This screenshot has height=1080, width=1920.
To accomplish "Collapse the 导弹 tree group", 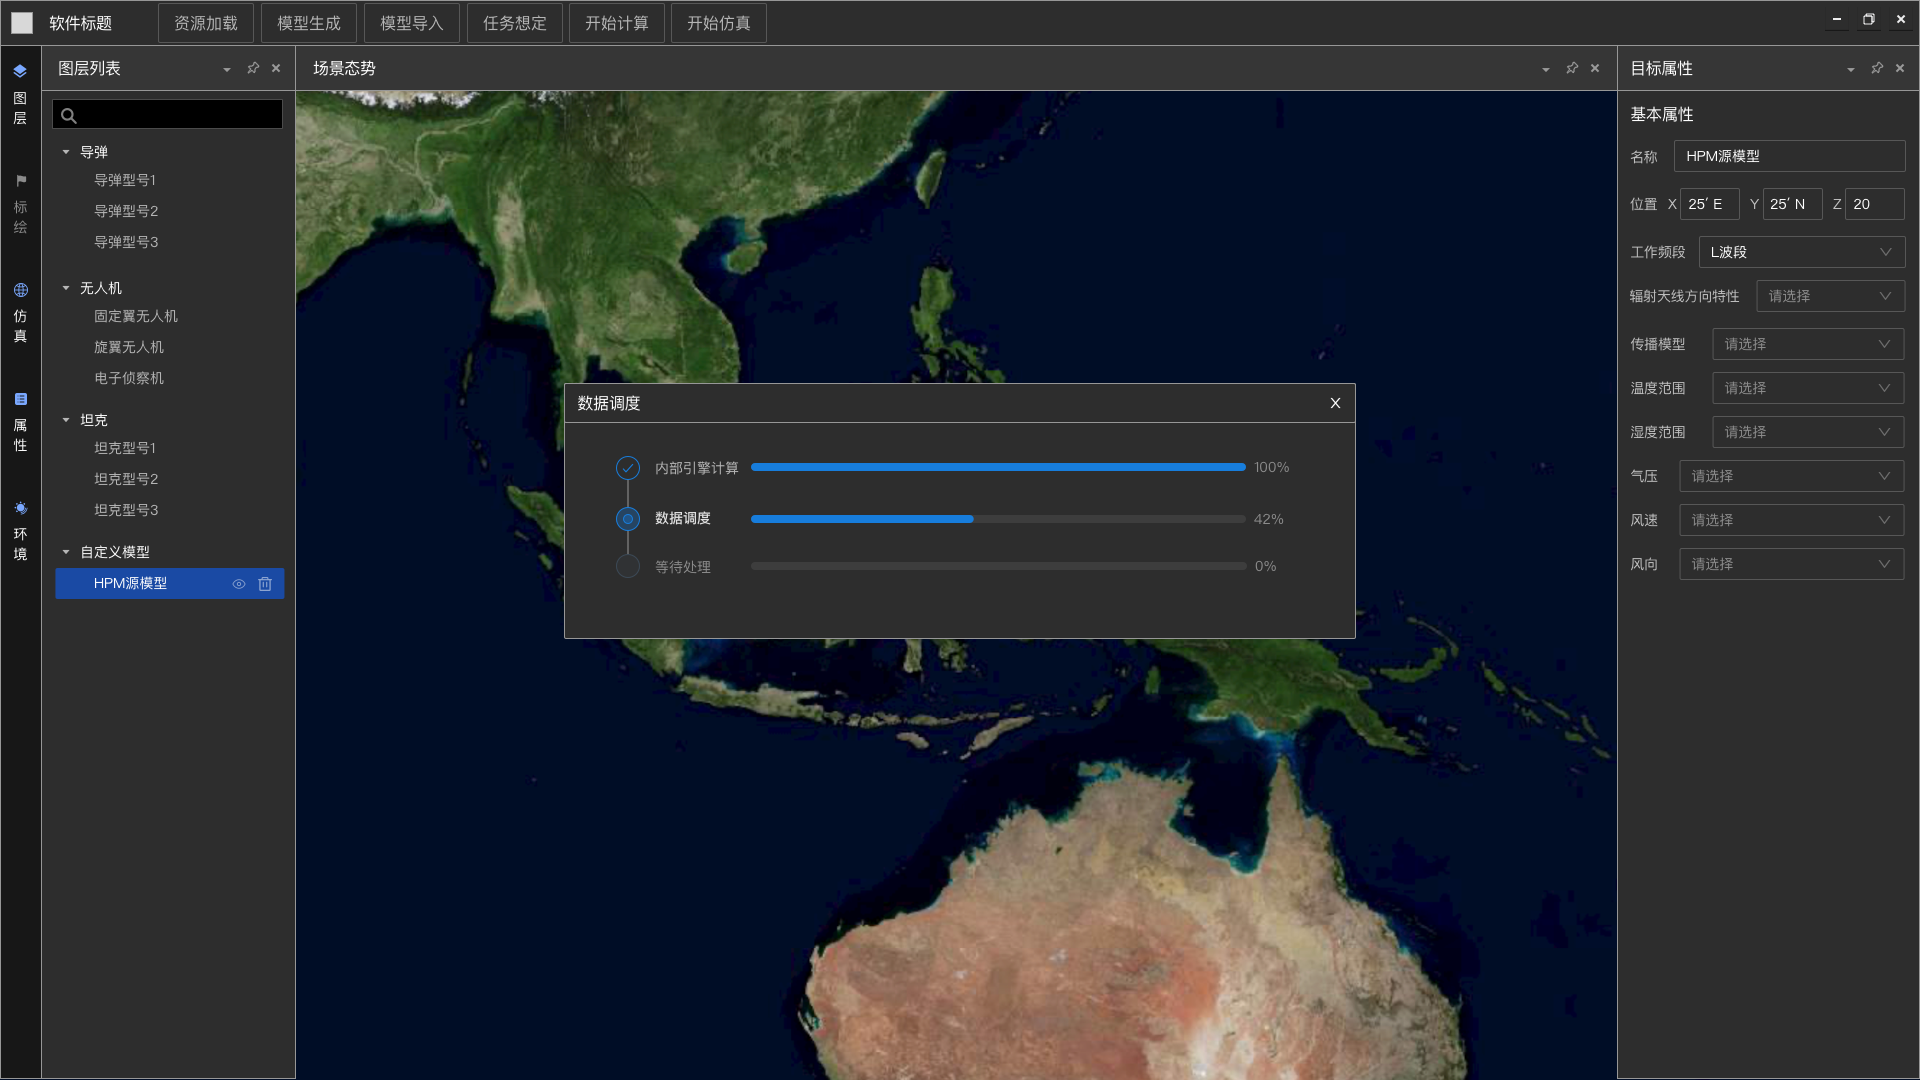I will pos(66,152).
